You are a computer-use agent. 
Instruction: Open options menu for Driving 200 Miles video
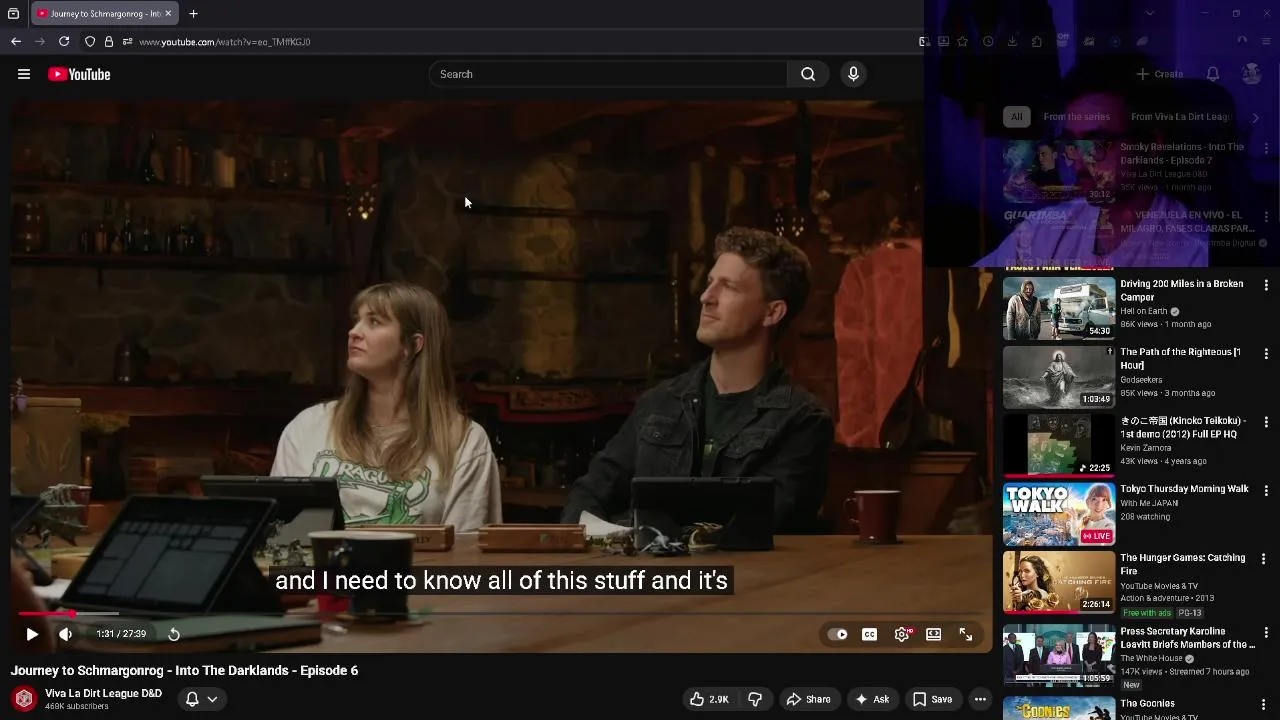coord(1266,285)
